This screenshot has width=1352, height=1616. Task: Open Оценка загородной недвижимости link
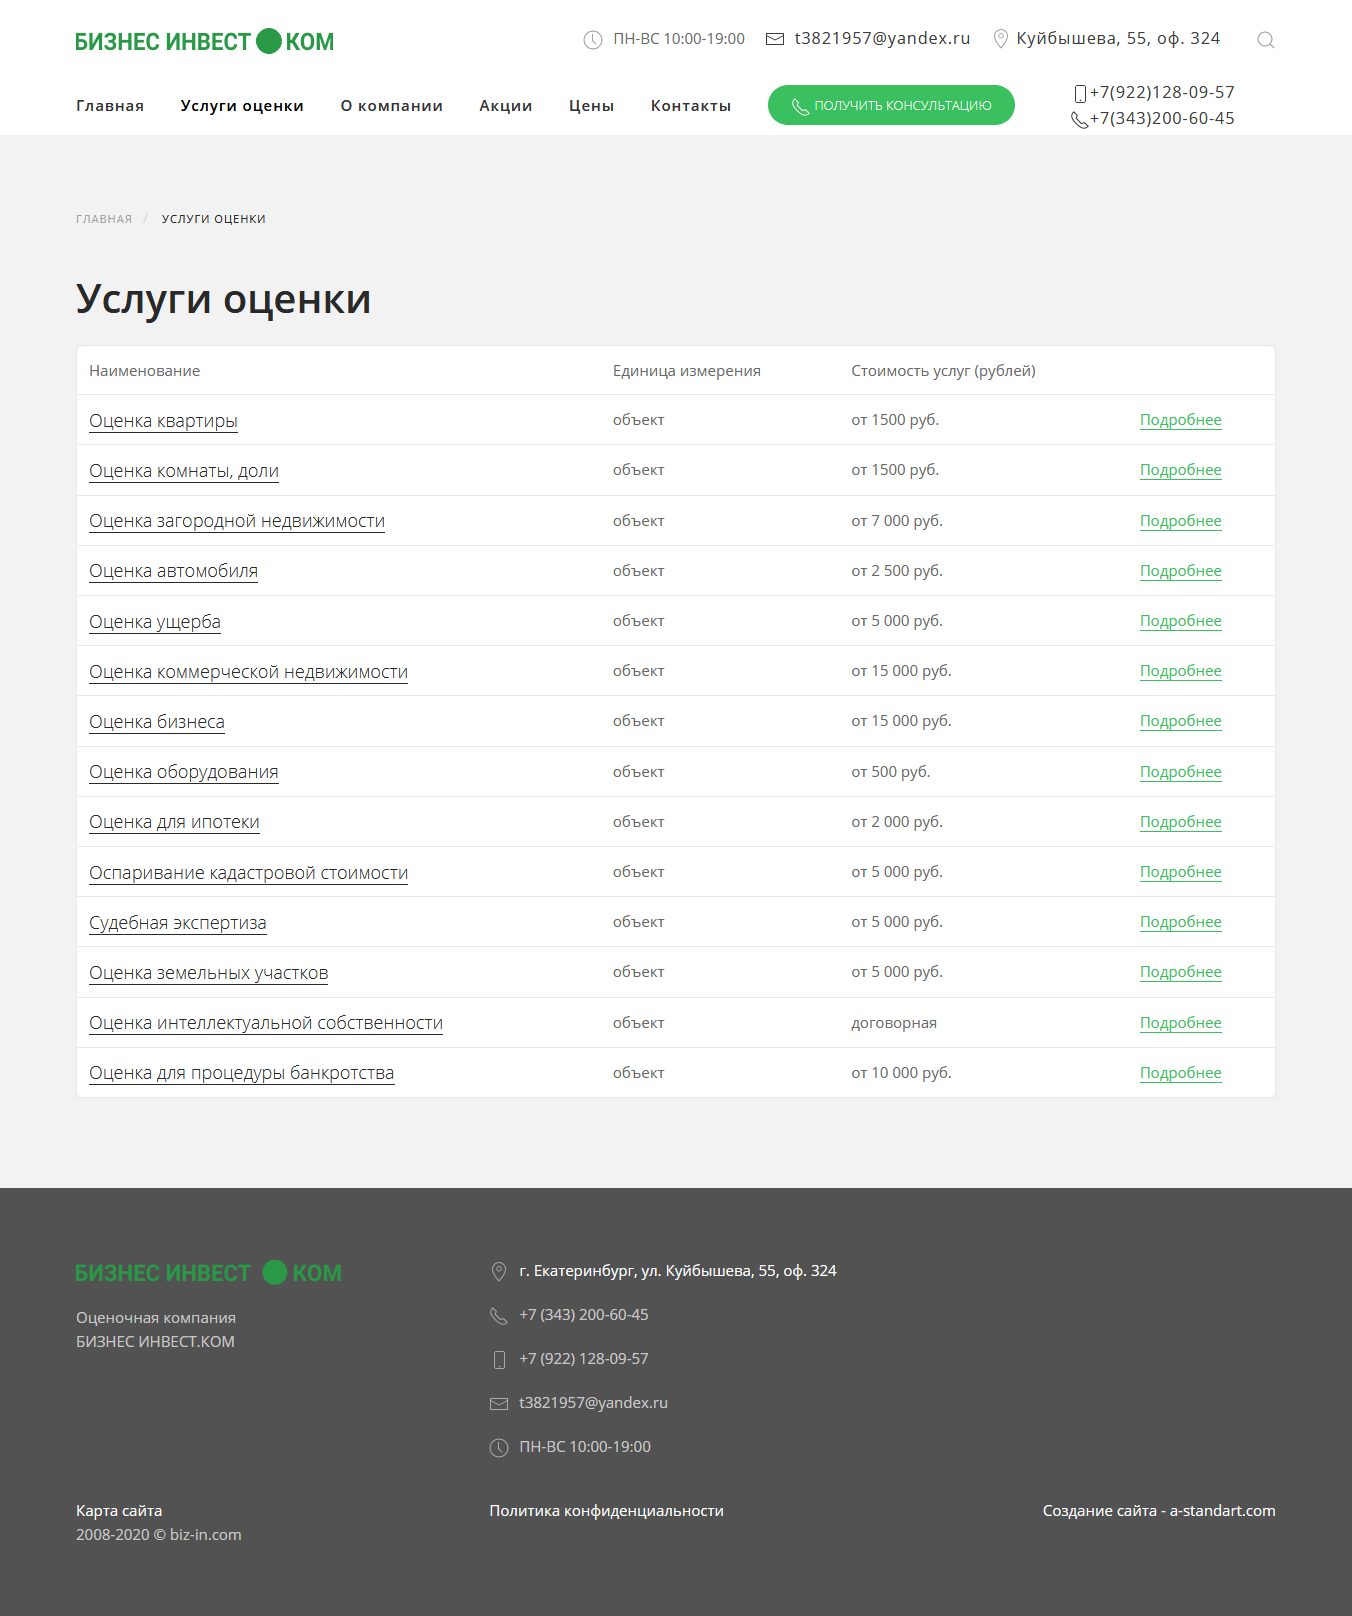coord(237,521)
